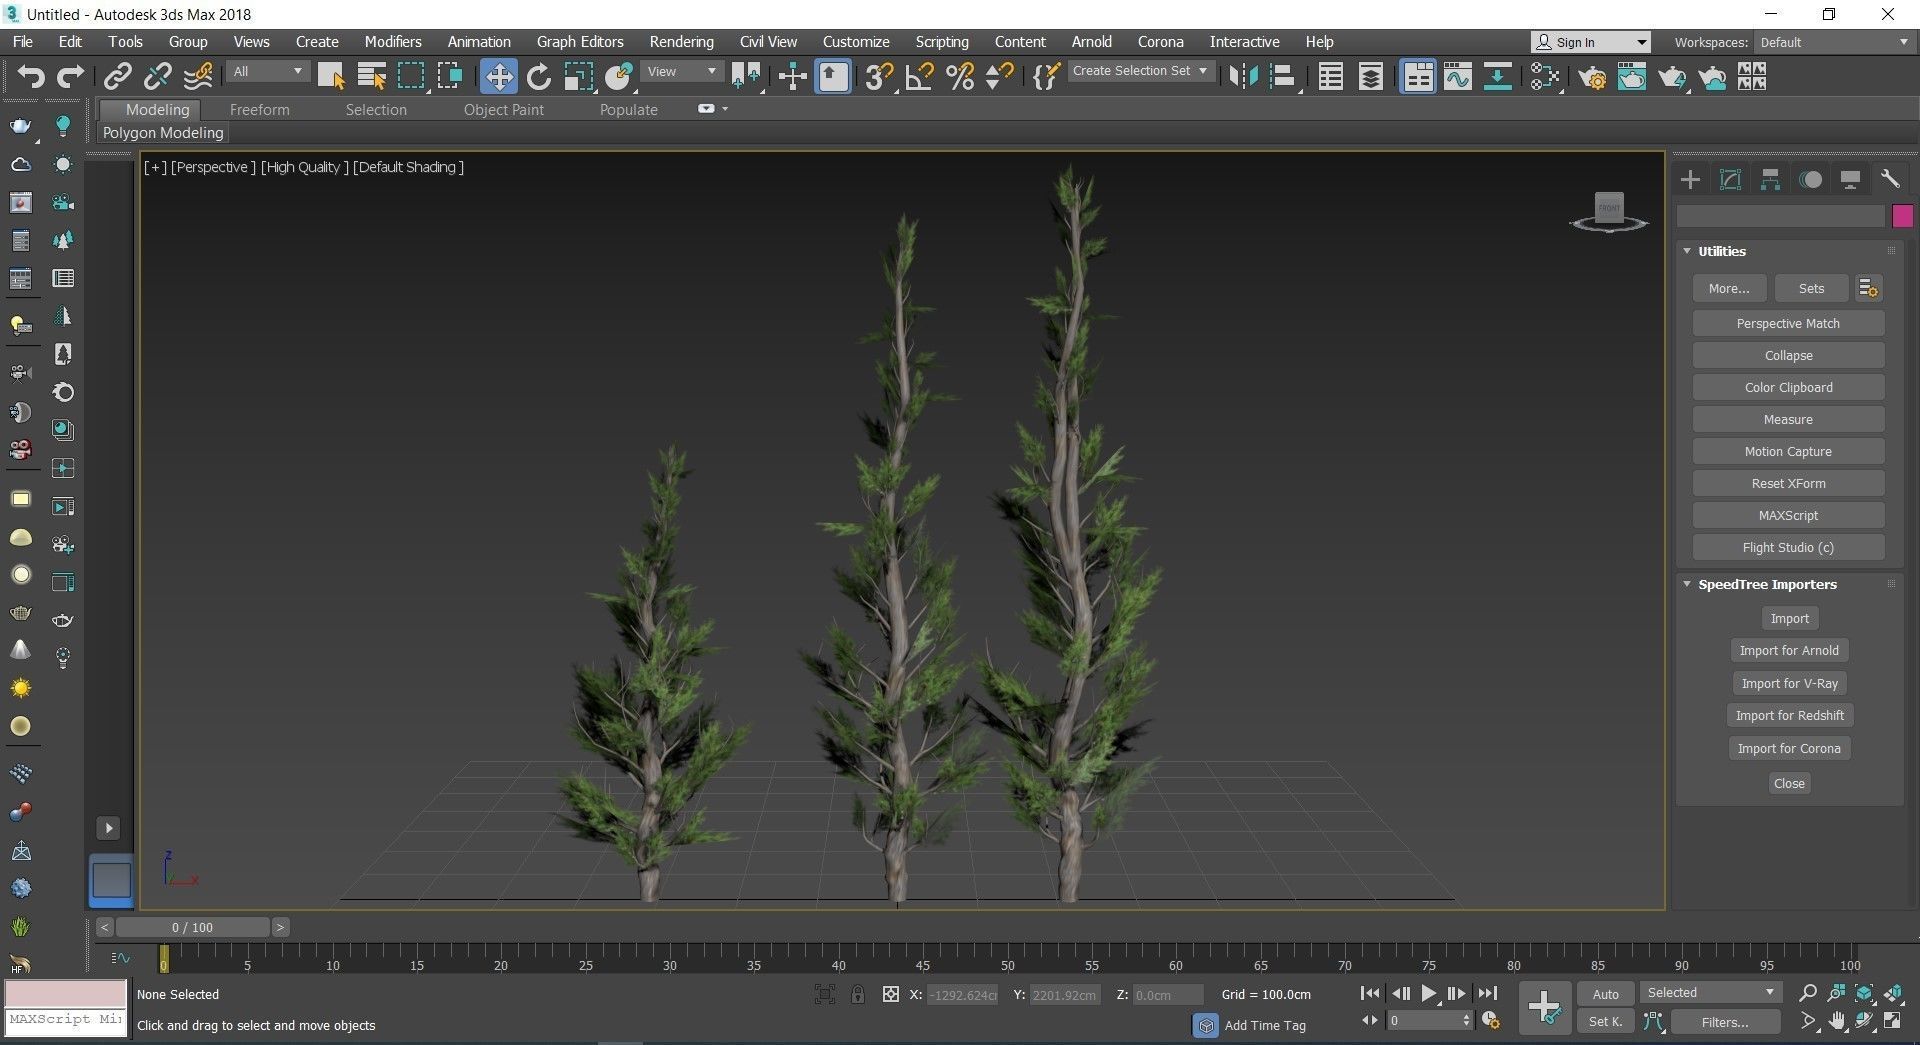This screenshot has width=1920, height=1045.
Task: Expand the ribbon display options arrow
Action: point(725,108)
